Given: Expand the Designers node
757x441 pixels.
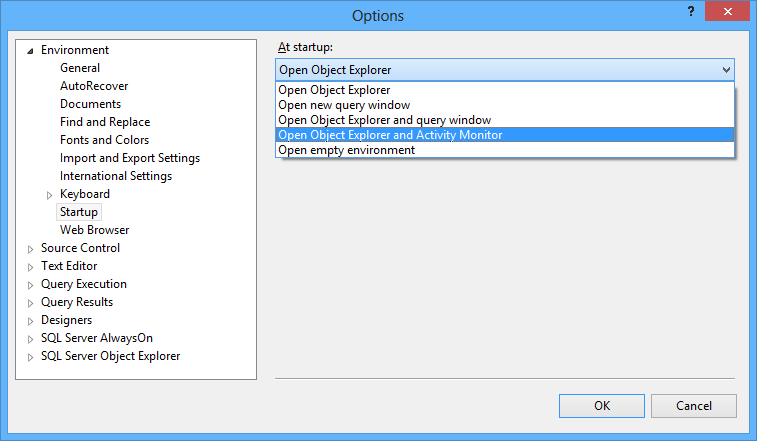Looking at the screenshot, I should pos(30,321).
